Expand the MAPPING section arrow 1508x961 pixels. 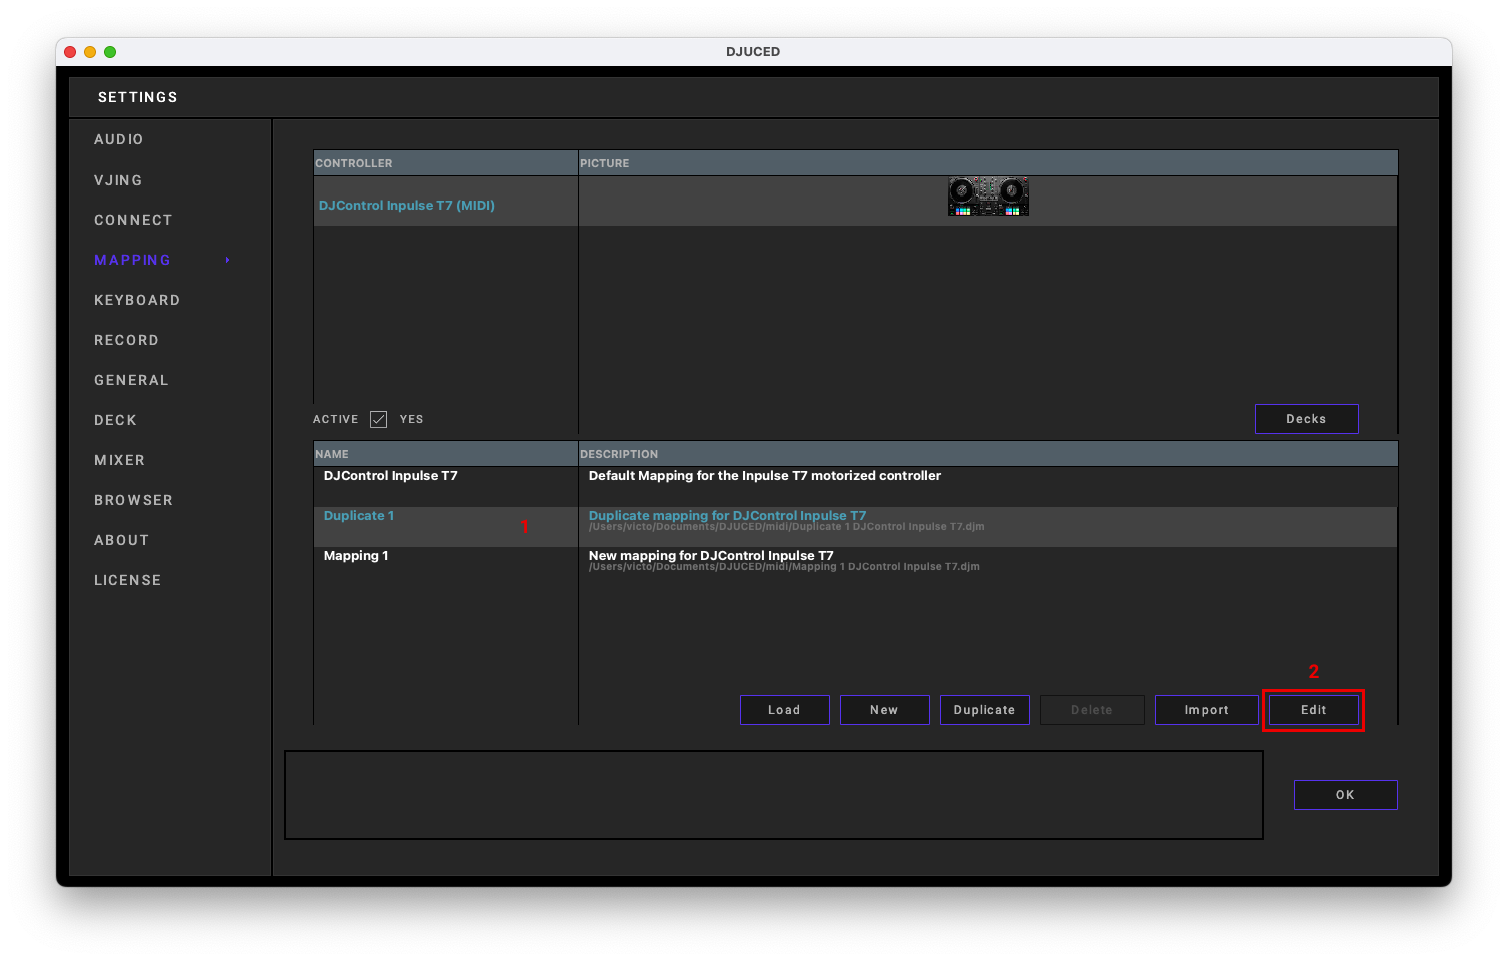pos(227,260)
